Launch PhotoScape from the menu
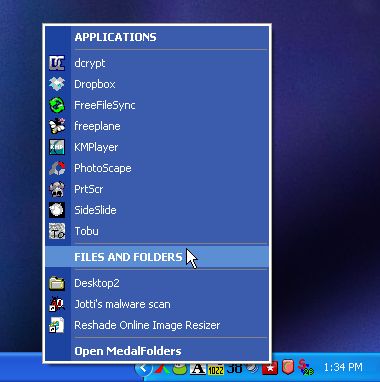 (157, 168)
